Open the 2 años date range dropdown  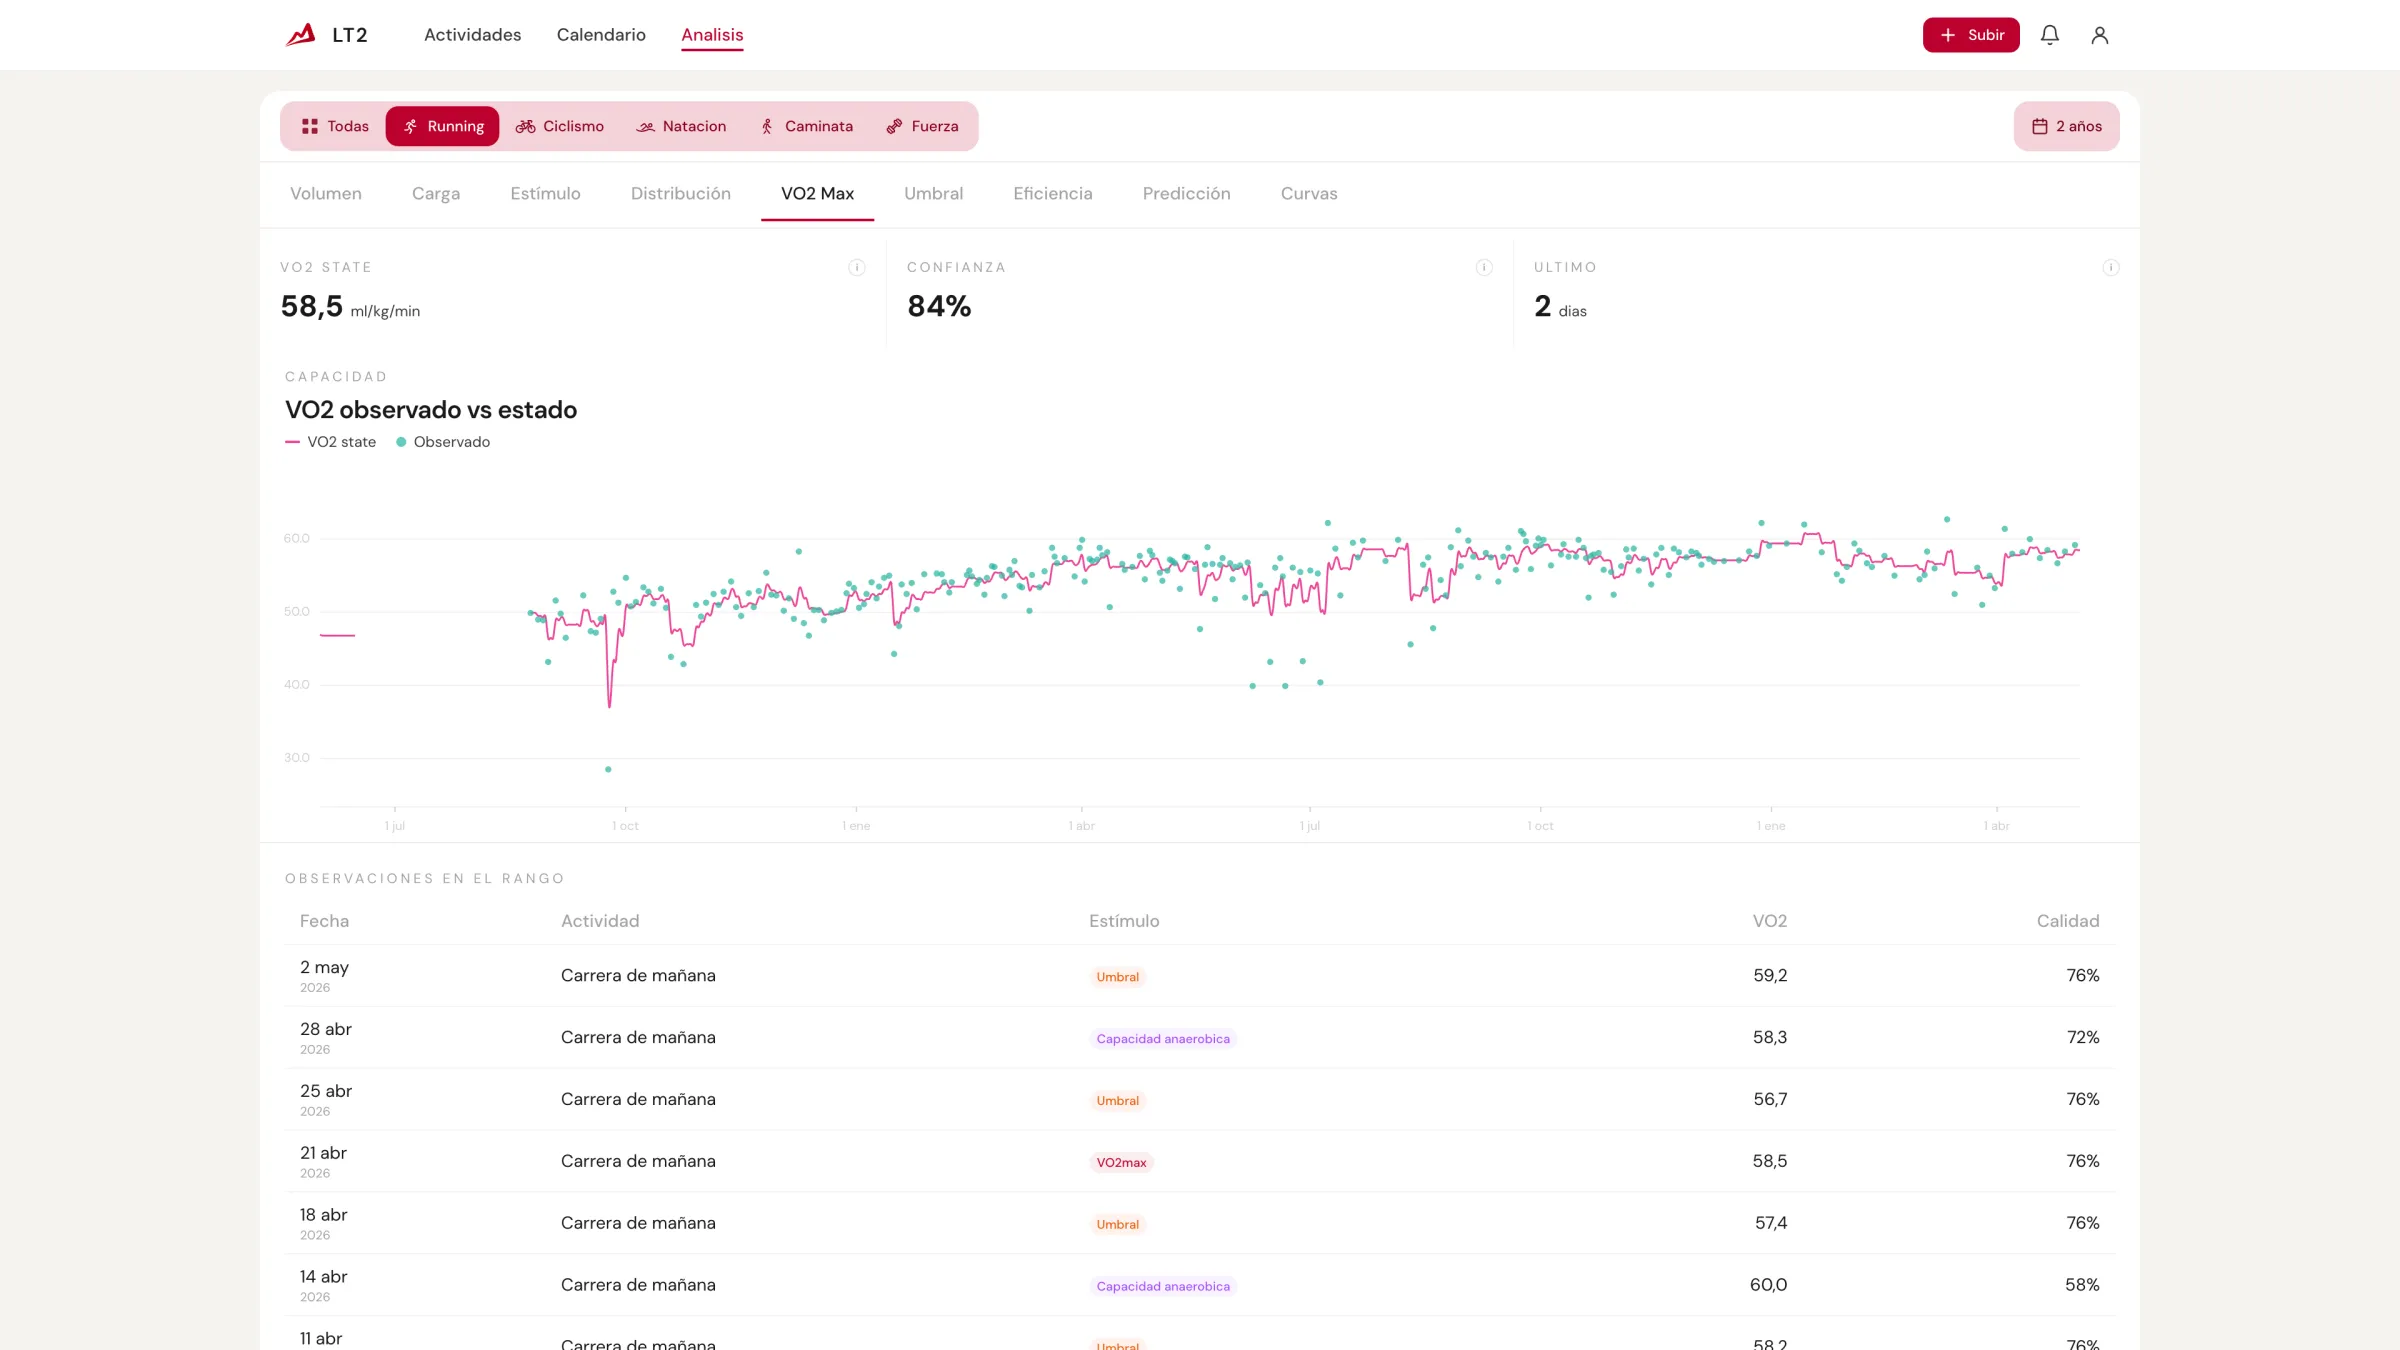2066,126
